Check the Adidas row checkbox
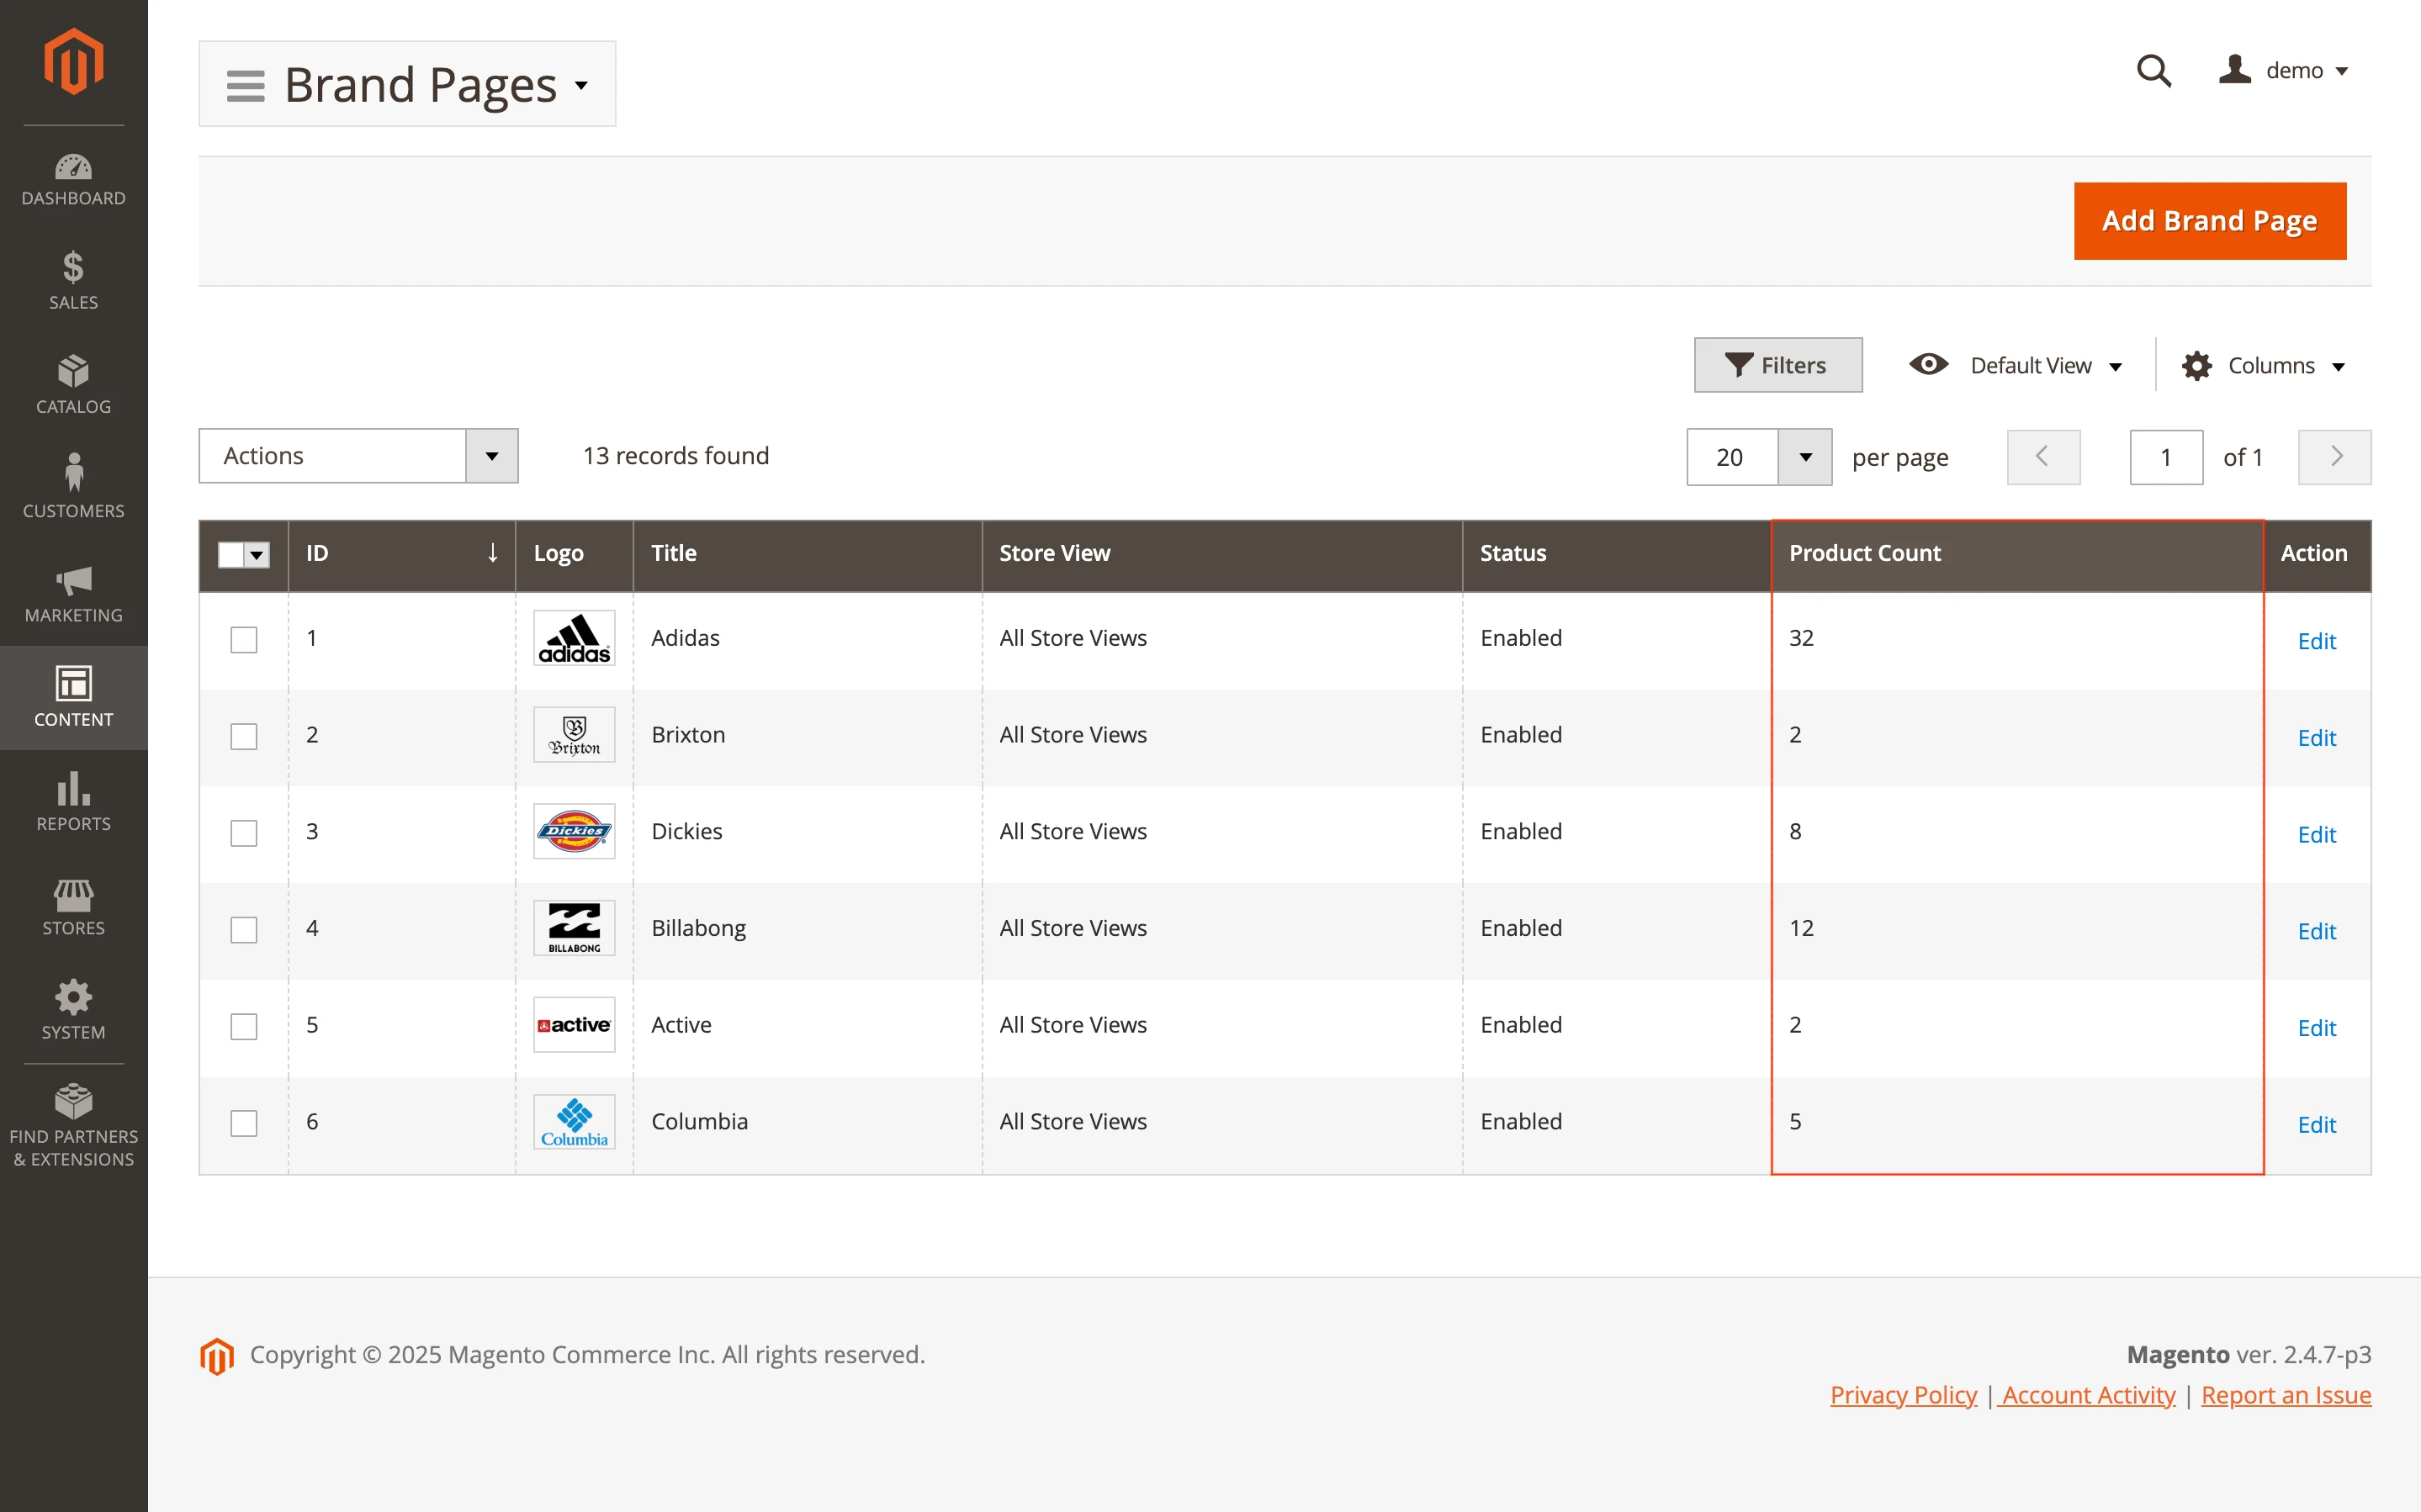 tap(244, 639)
